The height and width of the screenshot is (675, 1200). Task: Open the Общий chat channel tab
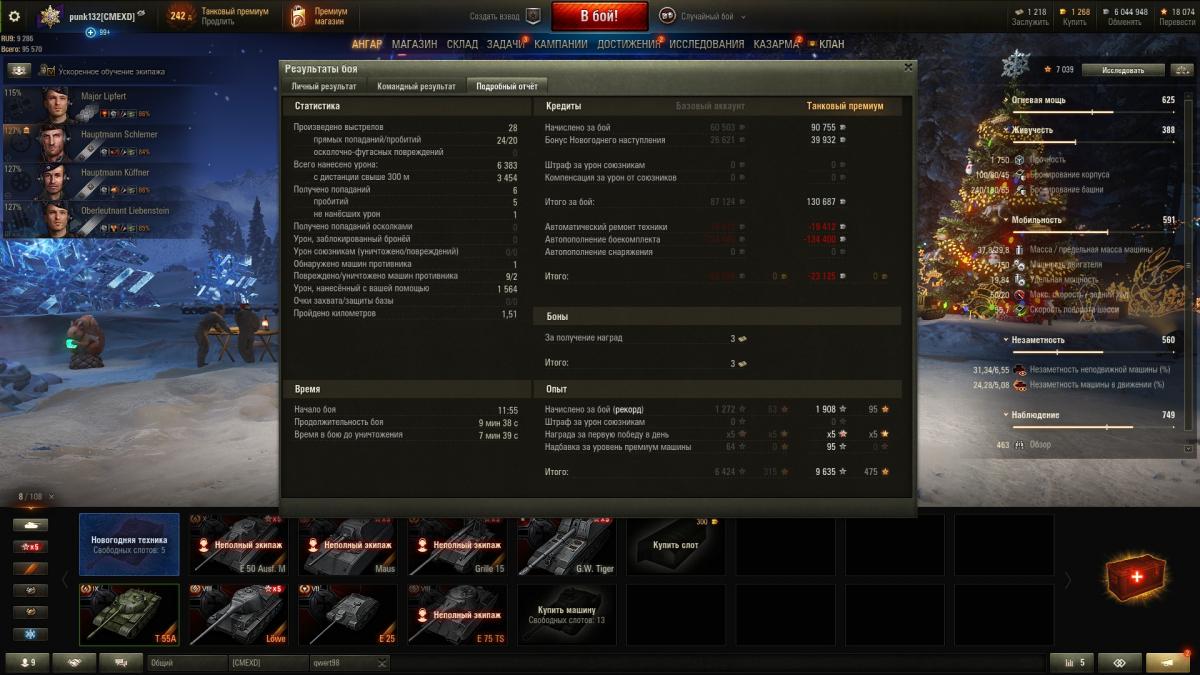coord(186,662)
